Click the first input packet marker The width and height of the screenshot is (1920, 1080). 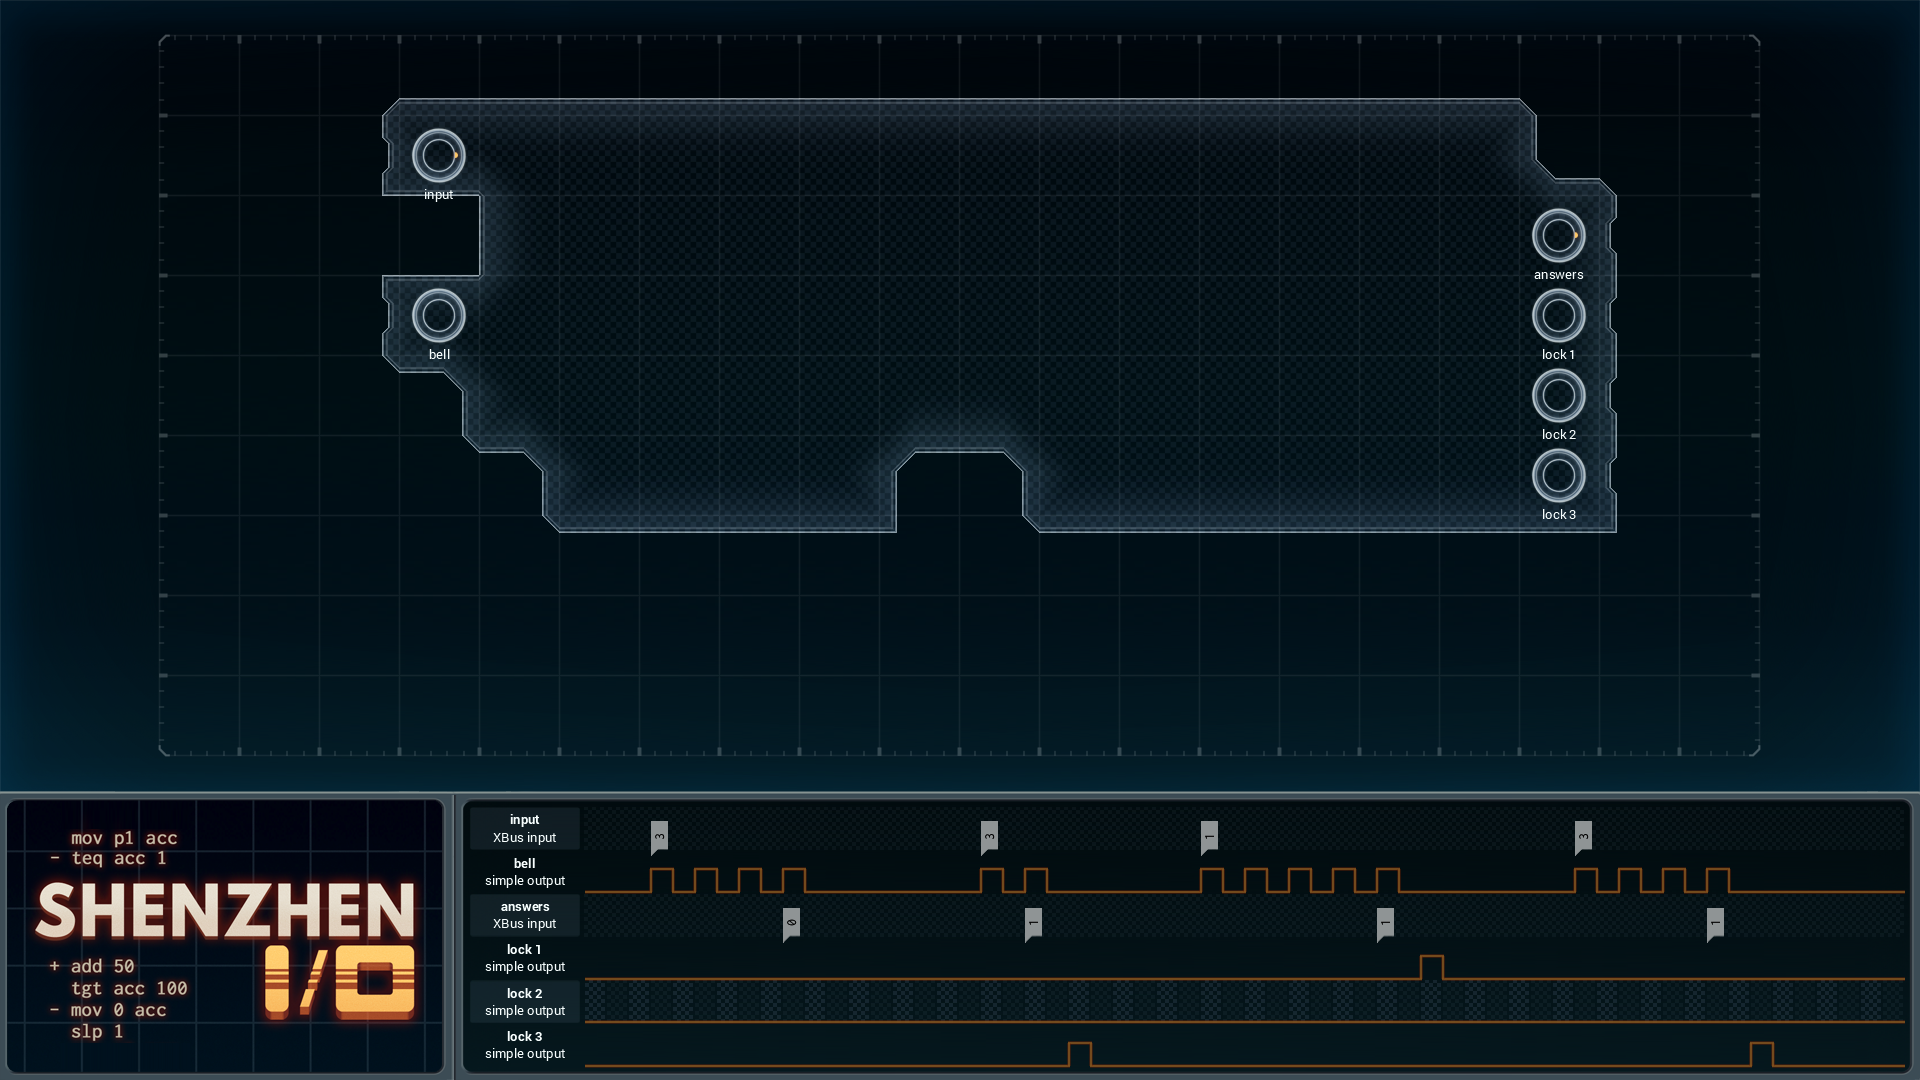click(659, 838)
